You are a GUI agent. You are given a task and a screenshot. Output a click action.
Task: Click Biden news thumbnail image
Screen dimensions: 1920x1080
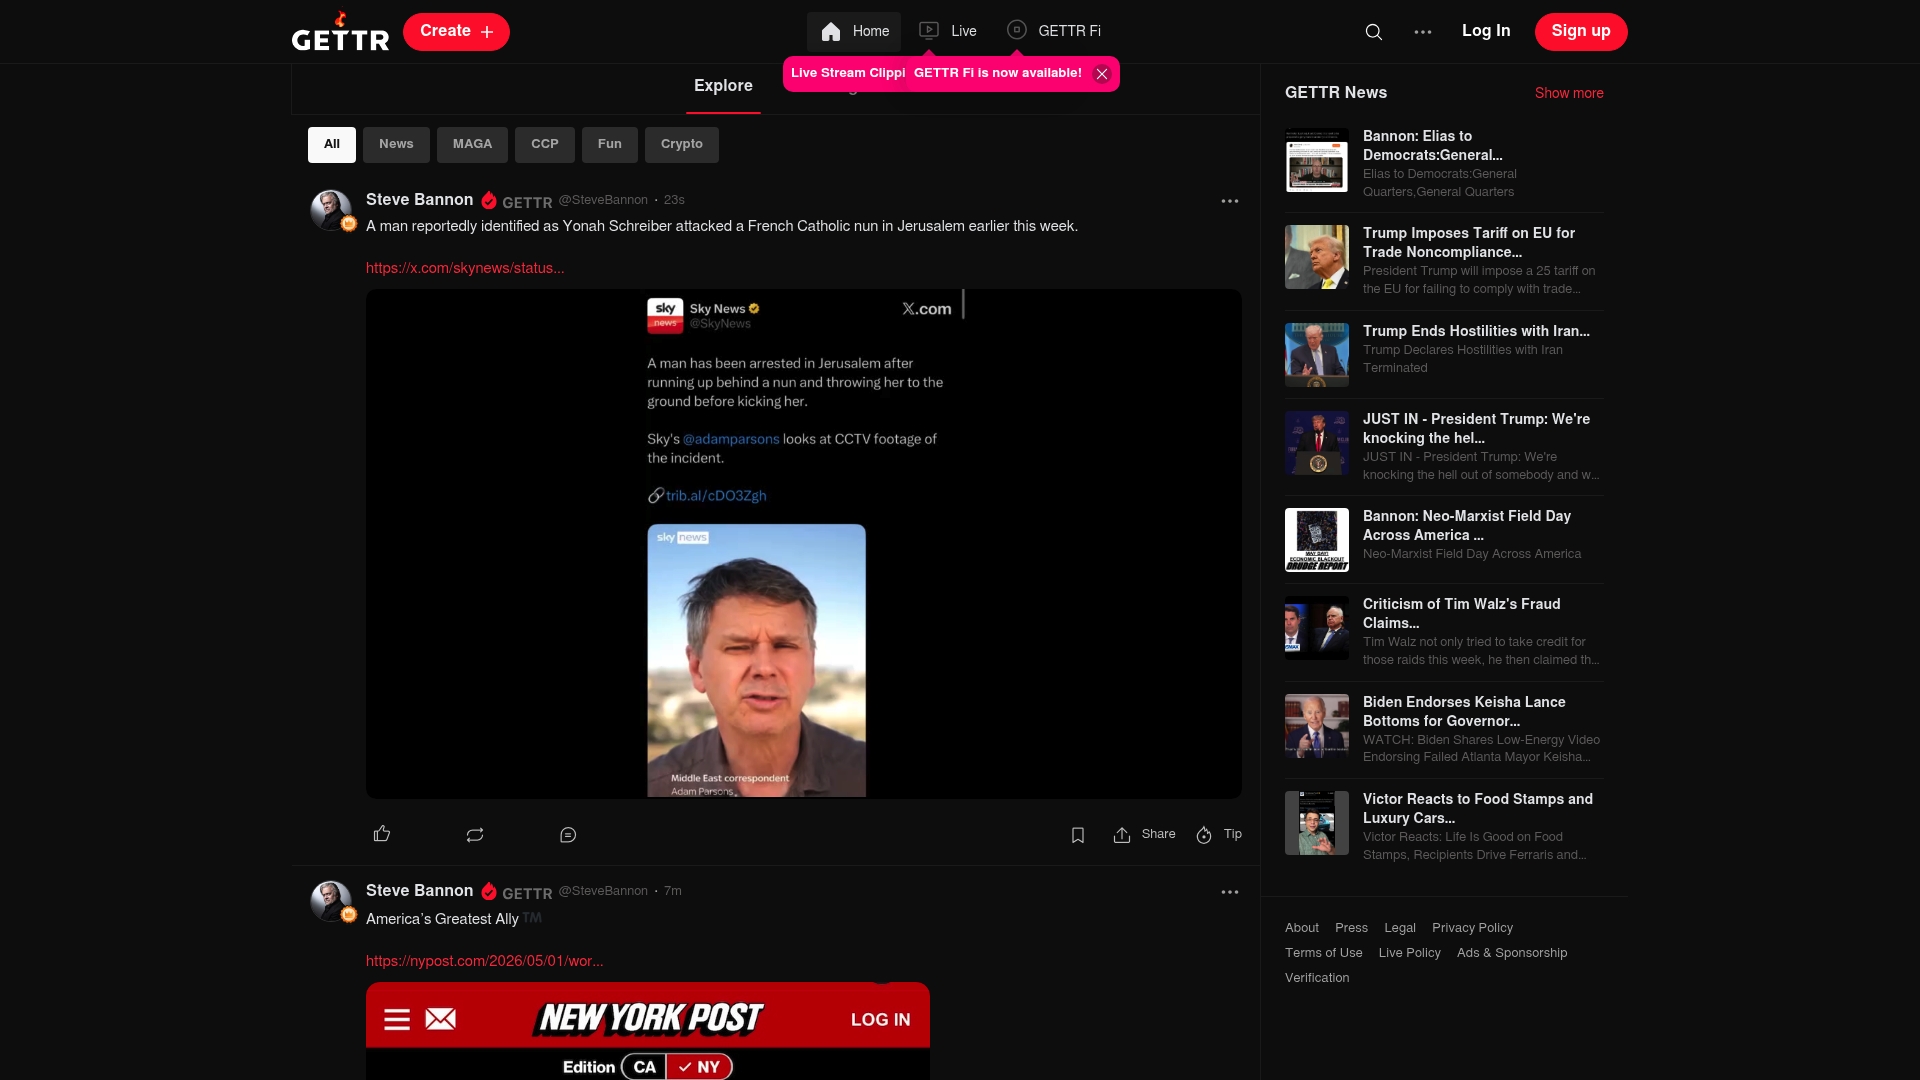coord(1317,726)
